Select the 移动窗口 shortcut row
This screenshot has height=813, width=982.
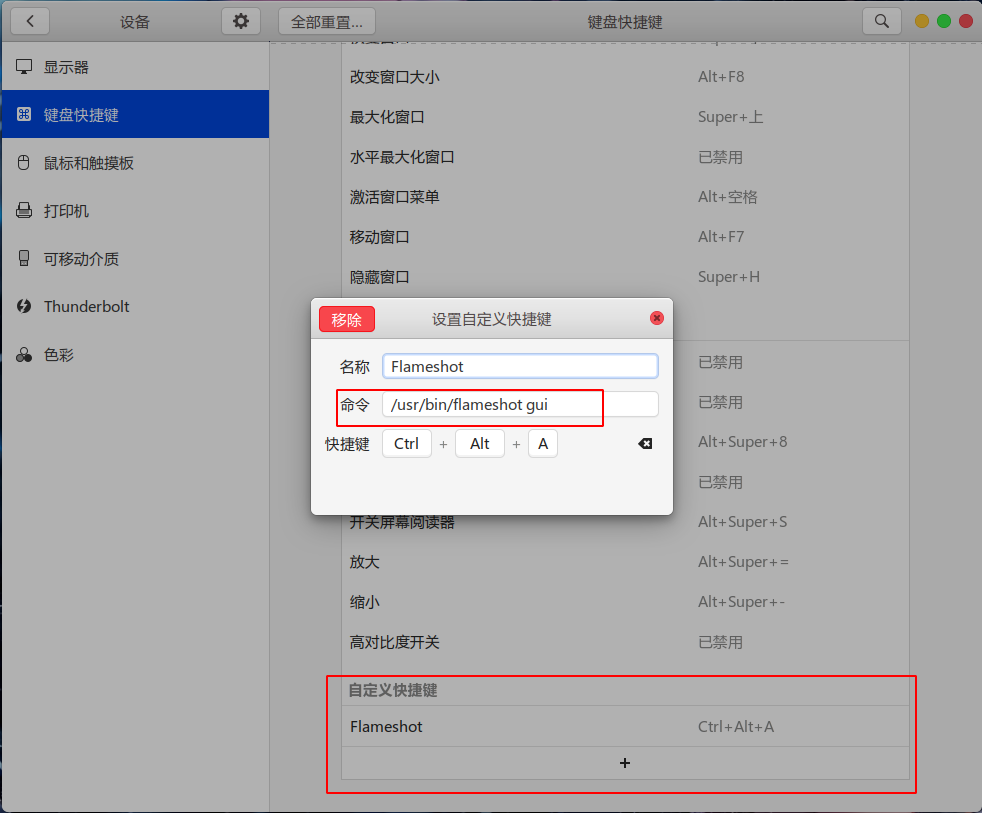coord(625,237)
